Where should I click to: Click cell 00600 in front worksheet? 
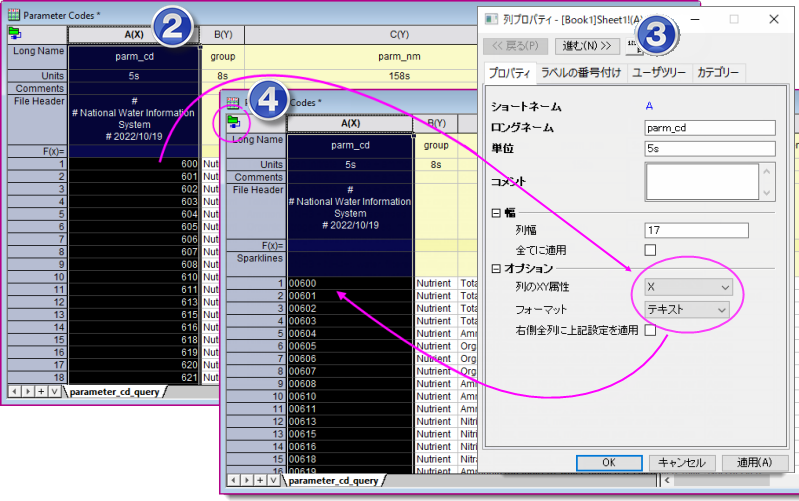350,283
